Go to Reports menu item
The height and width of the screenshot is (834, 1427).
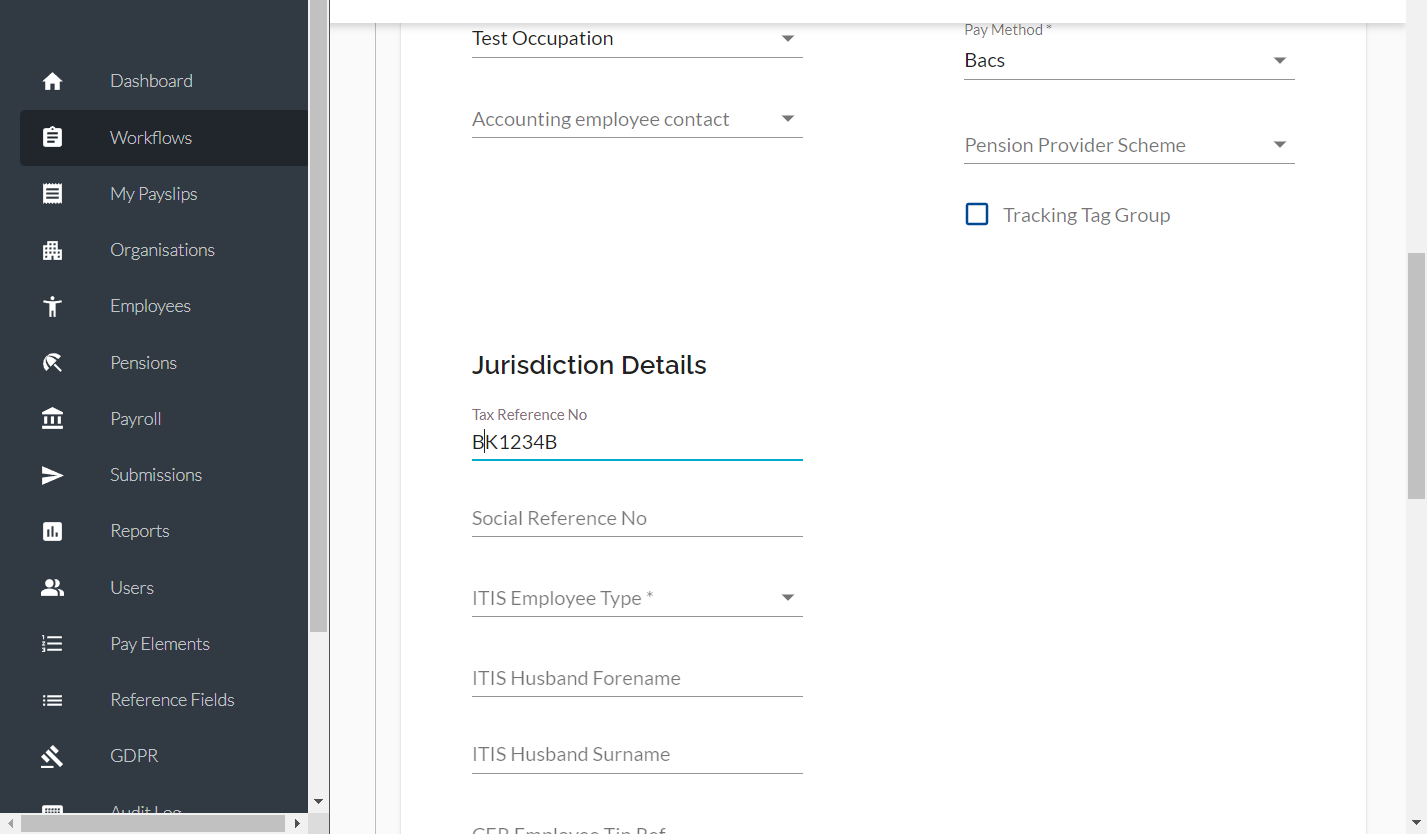(139, 531)
